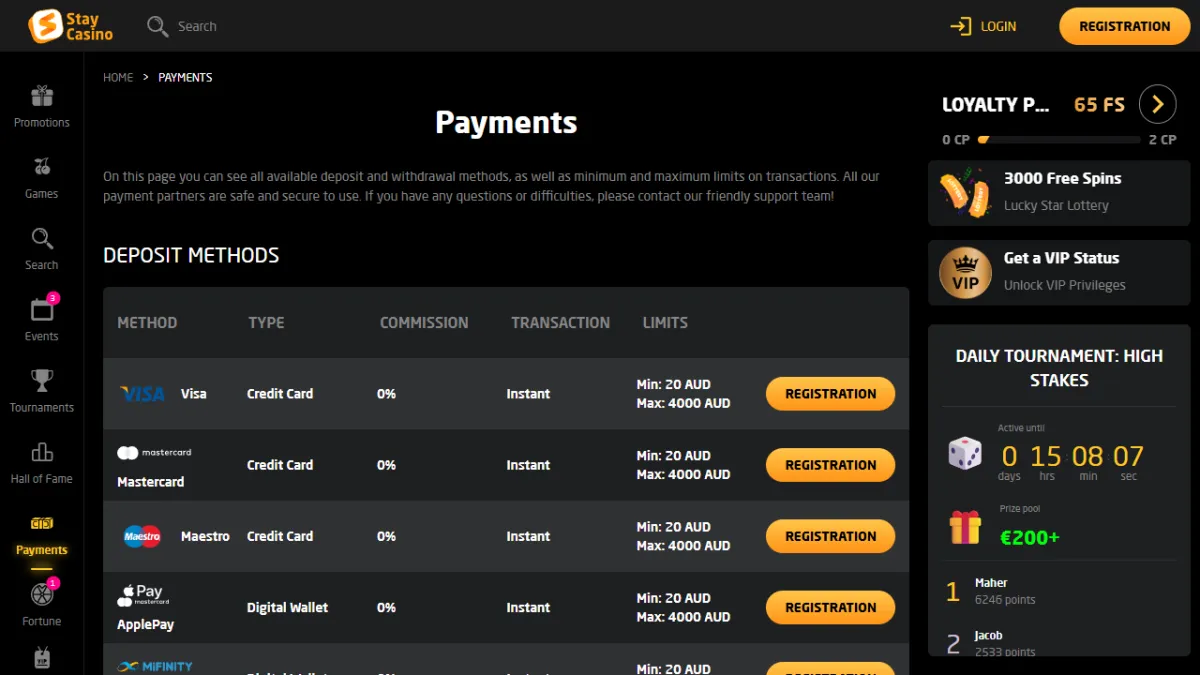Click the '65 FS' loyalty reward text
1200x675 pixels.
point(1099,104)
